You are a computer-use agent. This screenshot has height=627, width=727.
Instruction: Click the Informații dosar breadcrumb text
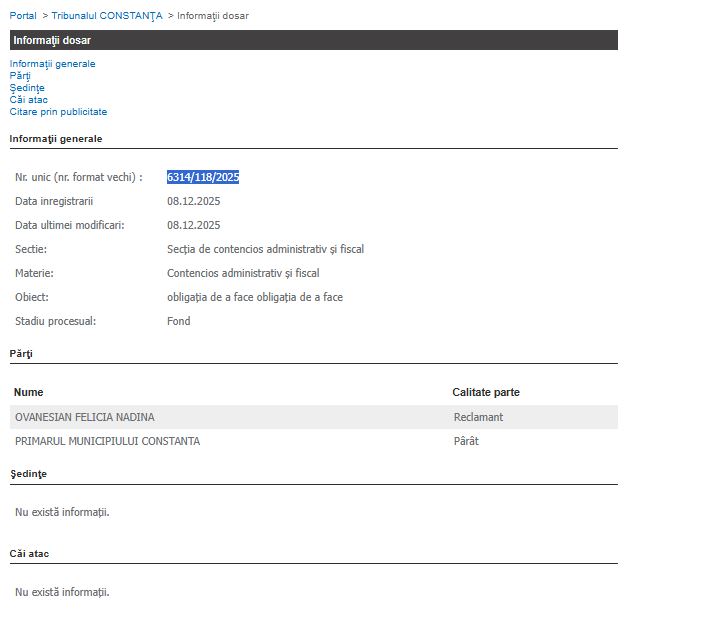point(213,16)
